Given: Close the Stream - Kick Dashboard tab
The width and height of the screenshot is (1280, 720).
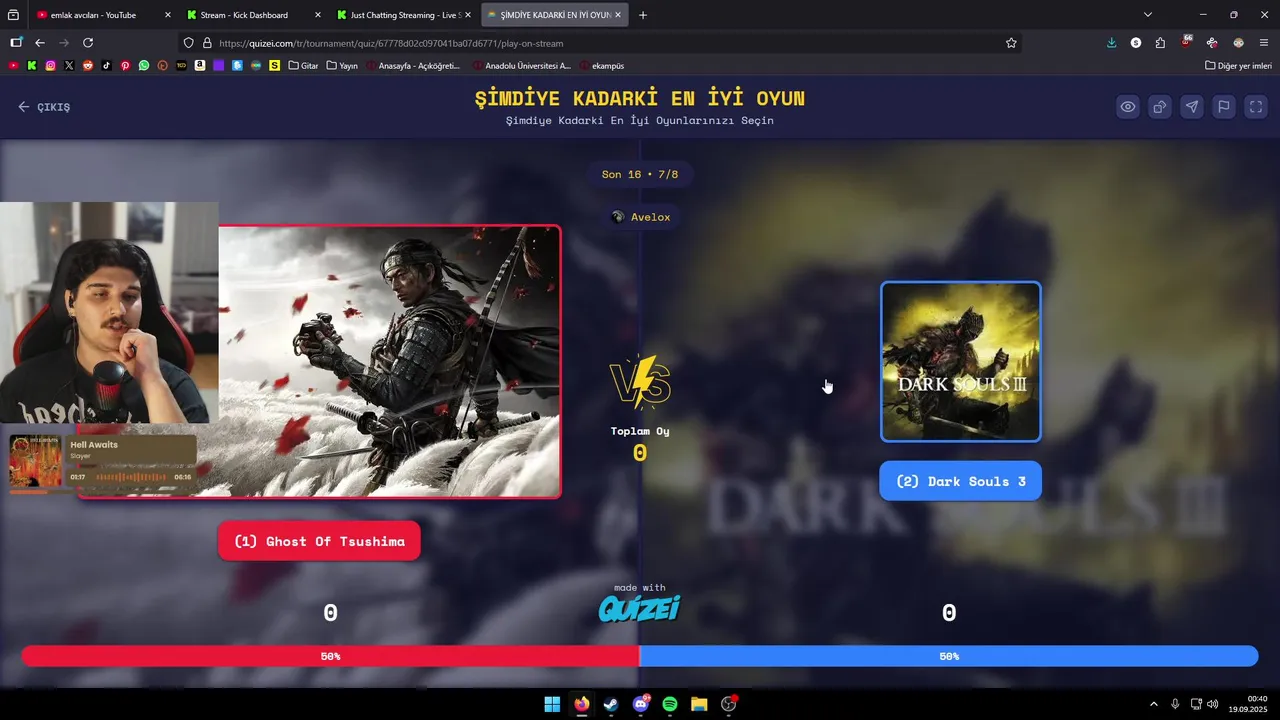Looking at the screenshot, I should pos(317,15).
